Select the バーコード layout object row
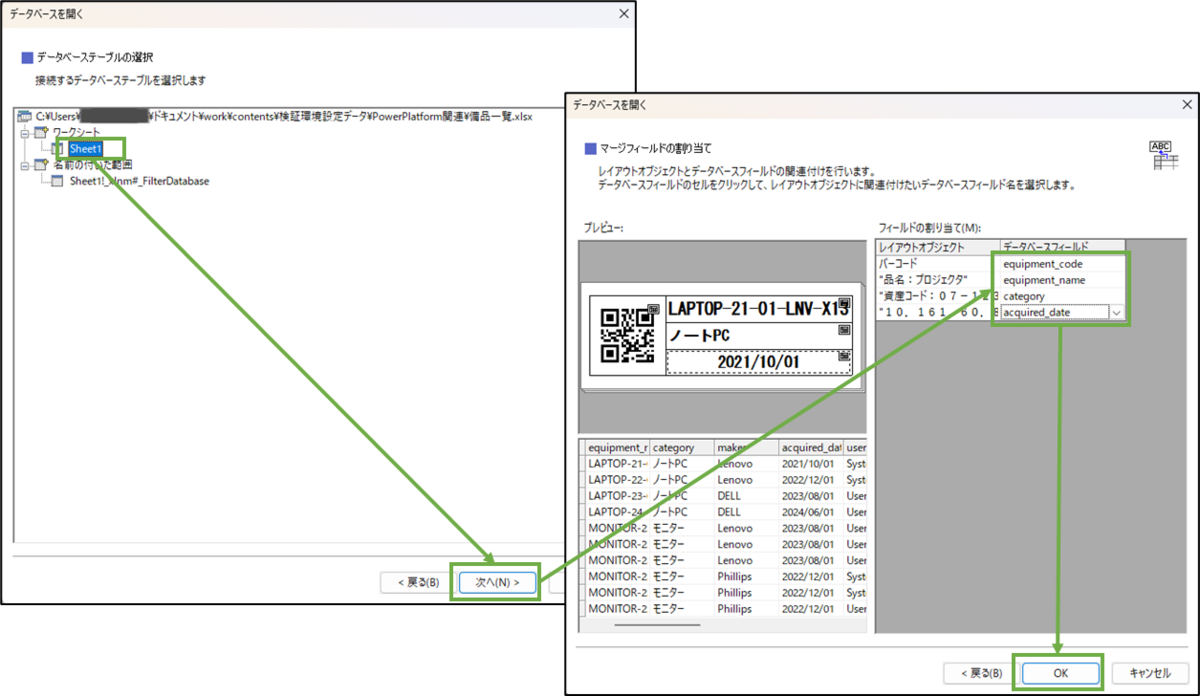 937,264
